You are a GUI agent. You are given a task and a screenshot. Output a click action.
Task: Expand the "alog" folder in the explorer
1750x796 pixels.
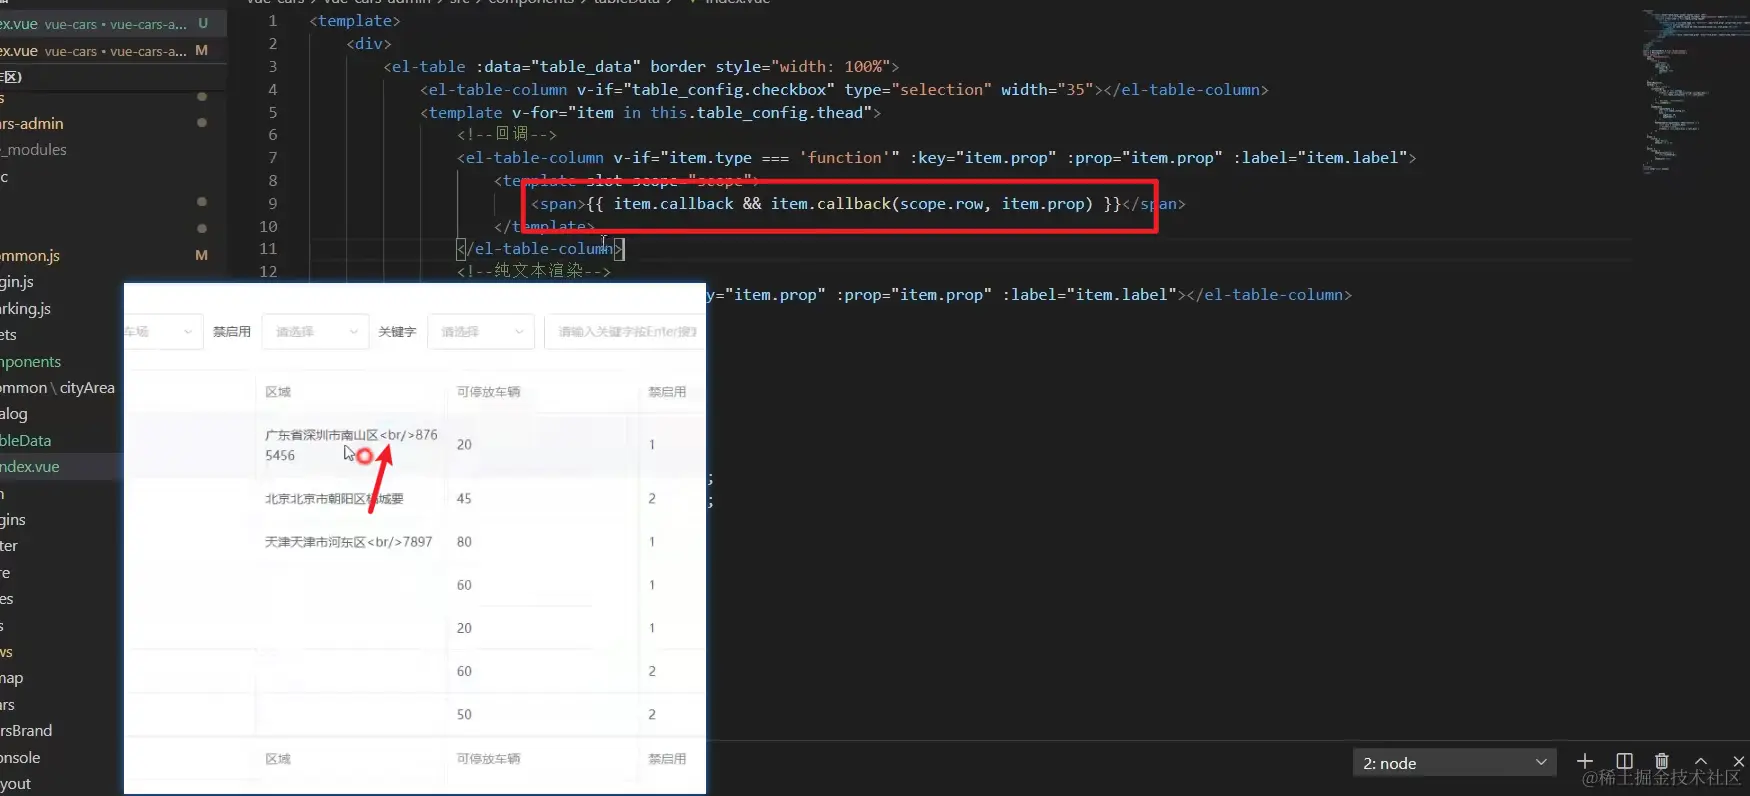14,414
